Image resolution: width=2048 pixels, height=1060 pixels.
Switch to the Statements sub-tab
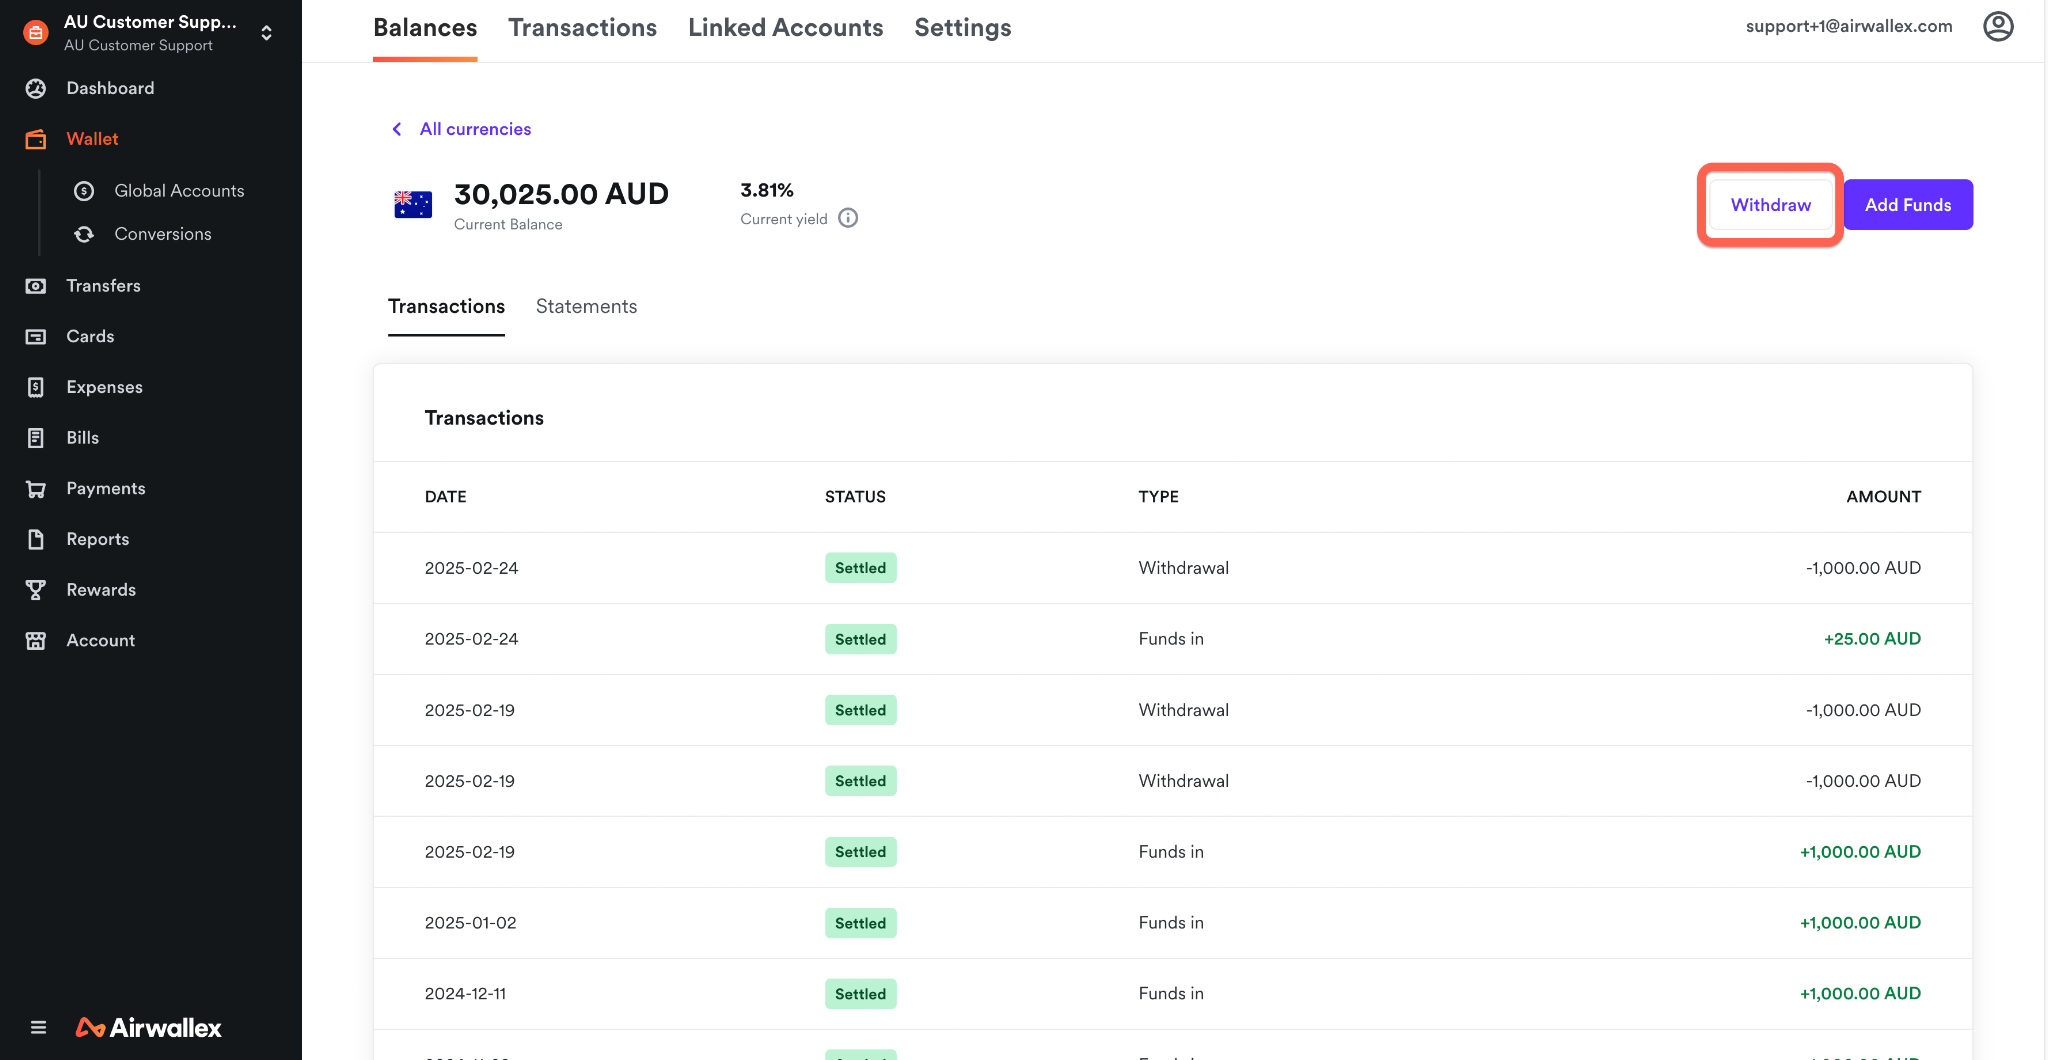point(586,307)
